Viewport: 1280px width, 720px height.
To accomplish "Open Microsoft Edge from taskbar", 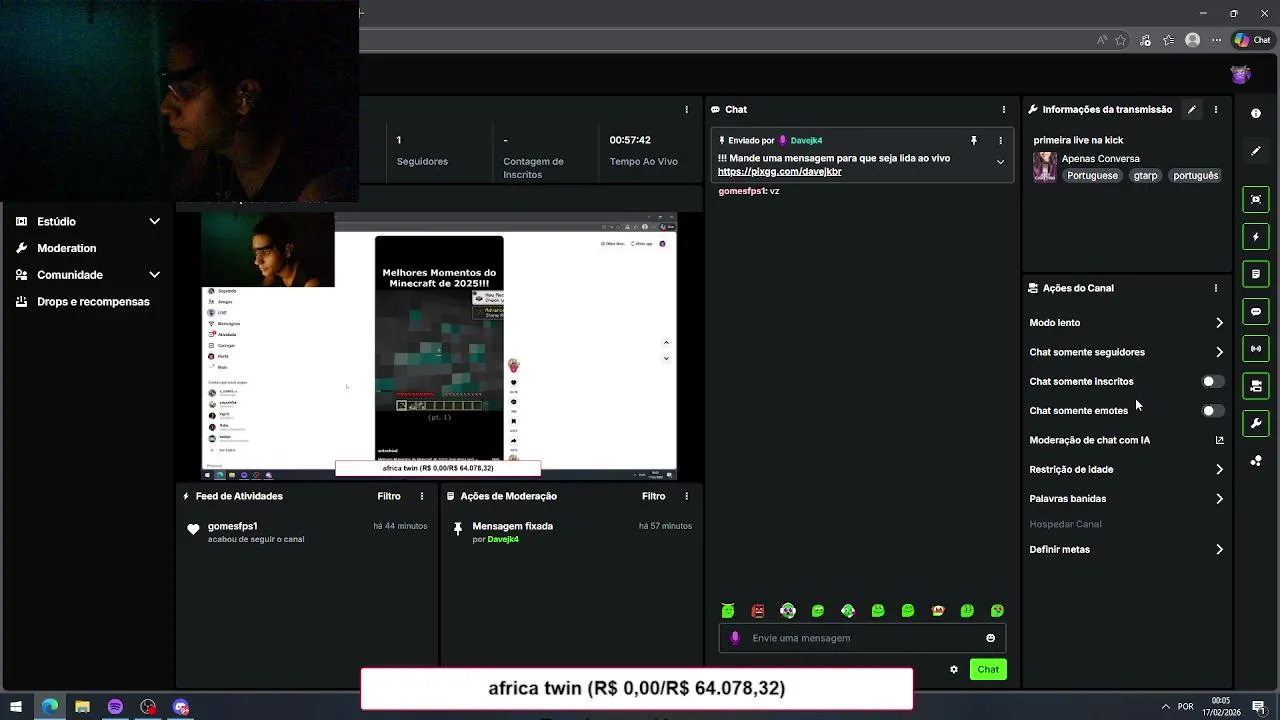I will tap(50, 707).
